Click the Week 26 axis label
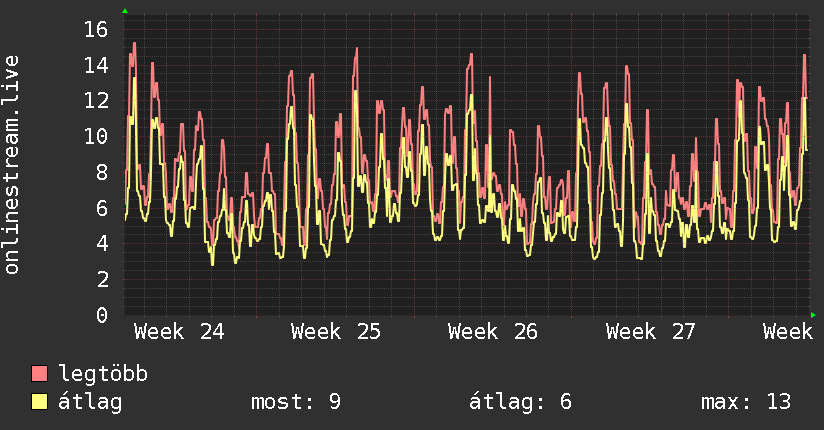 [493, 332]
